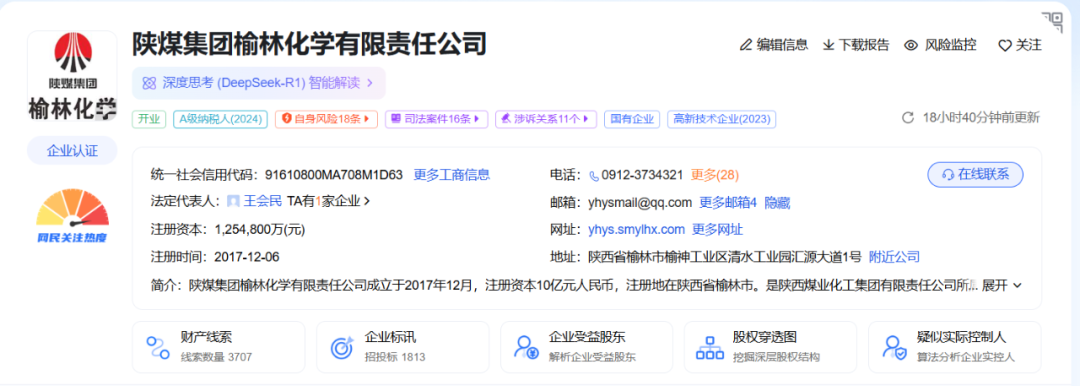
Task: Click the 企业认证 button
Action: [x=72, y=150]
